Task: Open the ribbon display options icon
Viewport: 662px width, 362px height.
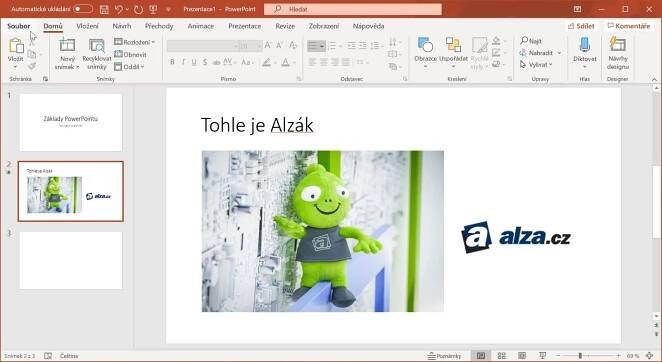Action: [578, 9]
